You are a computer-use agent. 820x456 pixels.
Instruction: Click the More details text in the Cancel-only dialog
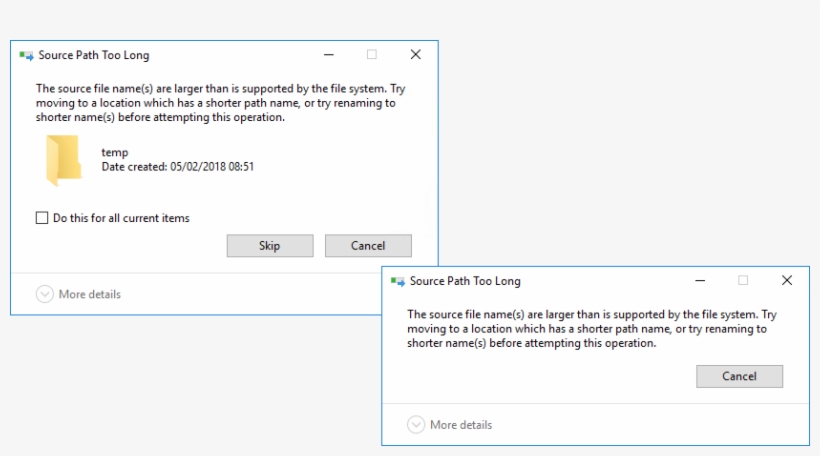[461, 425]
